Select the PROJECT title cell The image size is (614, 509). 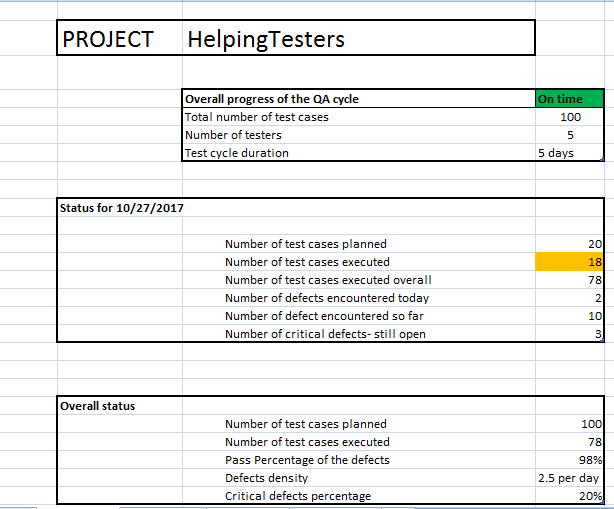(120, 38)
